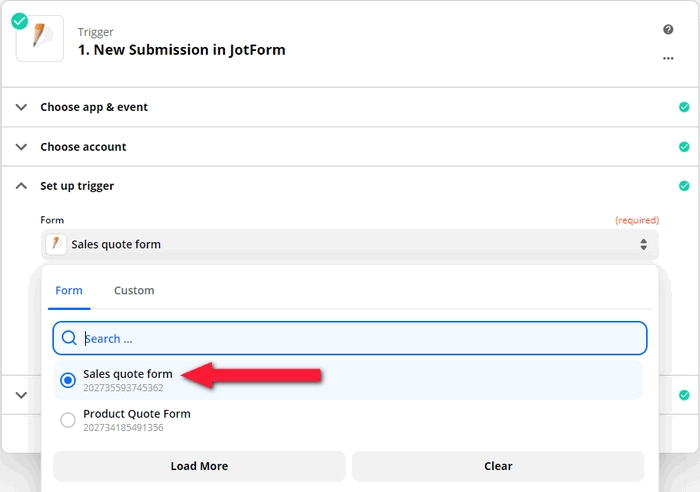Click the Sales quote form option label
This screenshot has width=700, height=492.
pyautogui.click(x=128, y=374)
